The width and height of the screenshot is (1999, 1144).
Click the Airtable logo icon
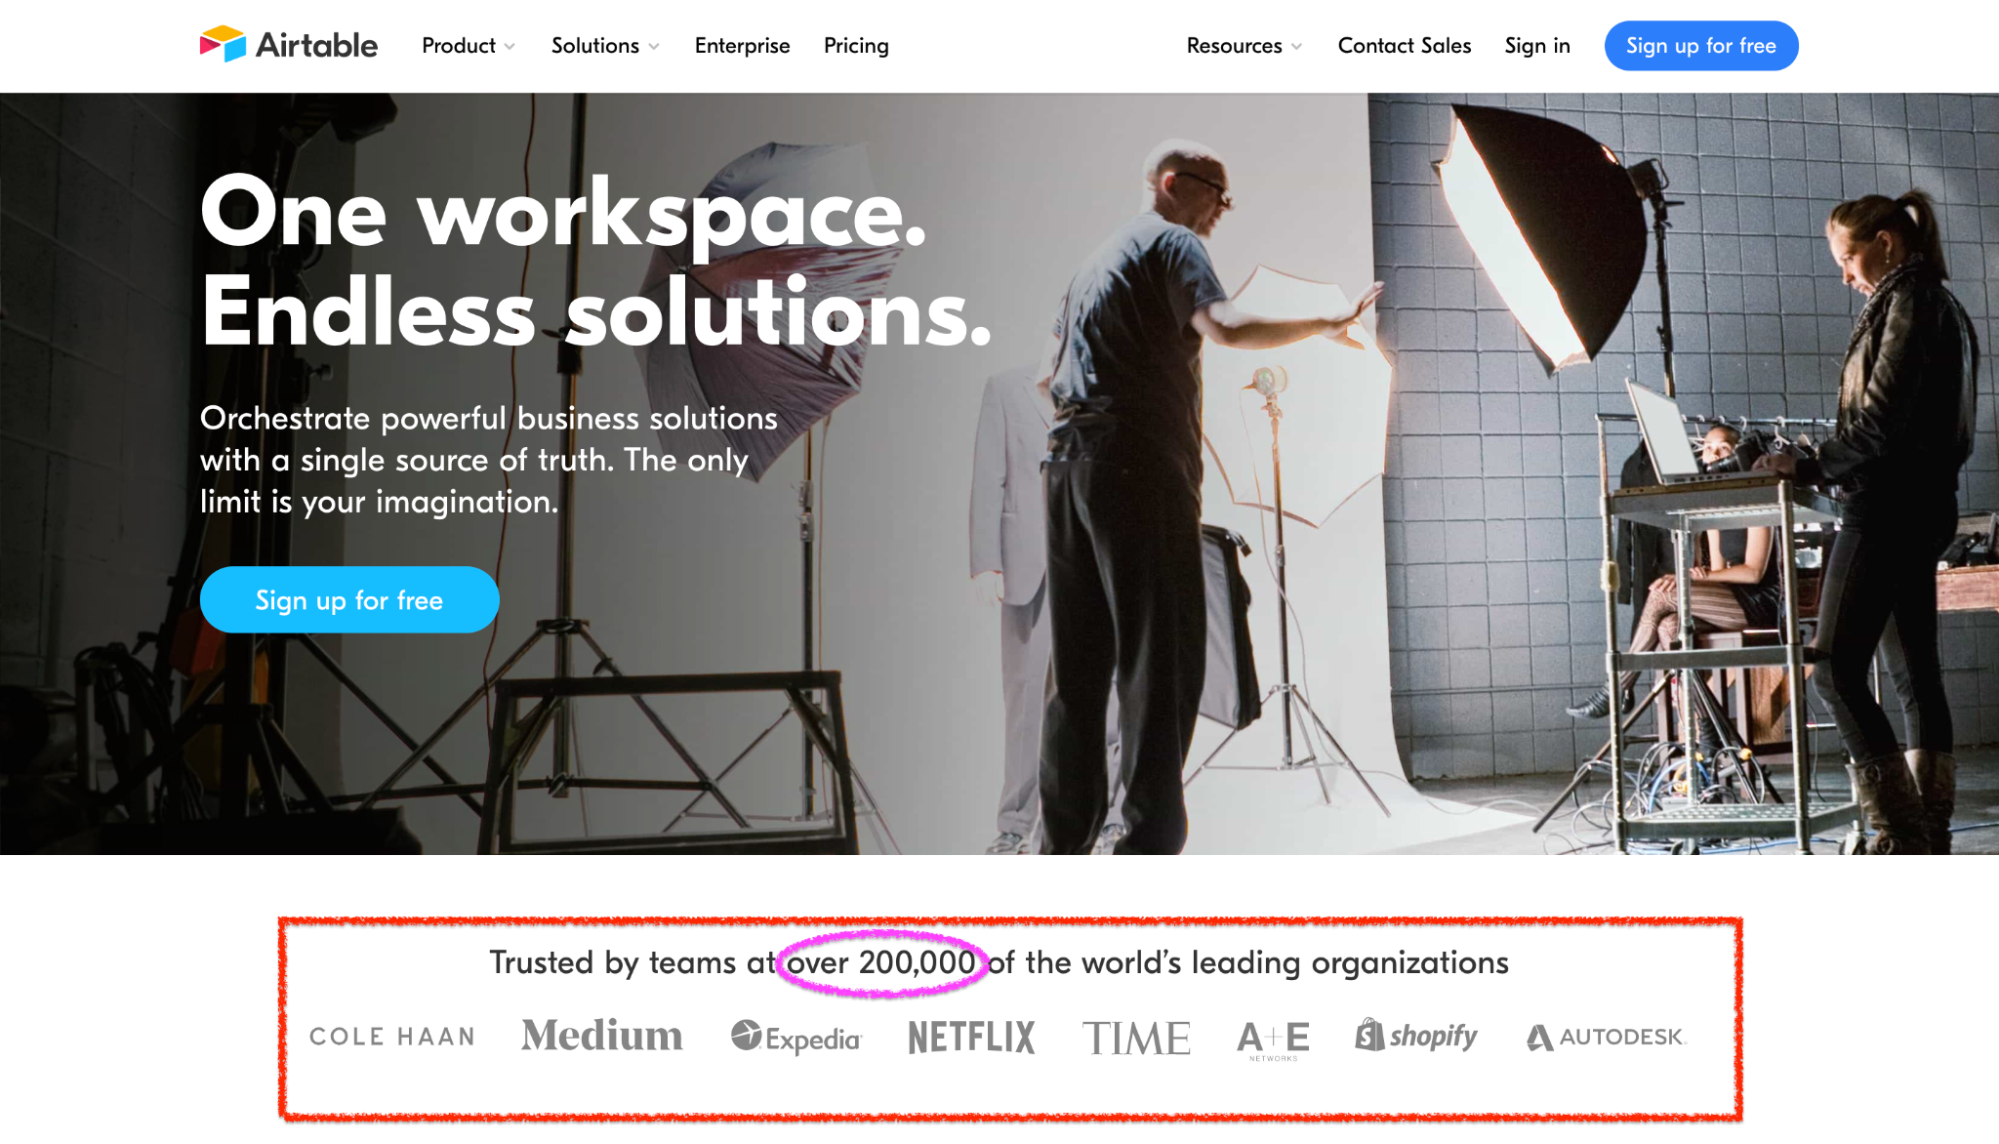(223, 44)
